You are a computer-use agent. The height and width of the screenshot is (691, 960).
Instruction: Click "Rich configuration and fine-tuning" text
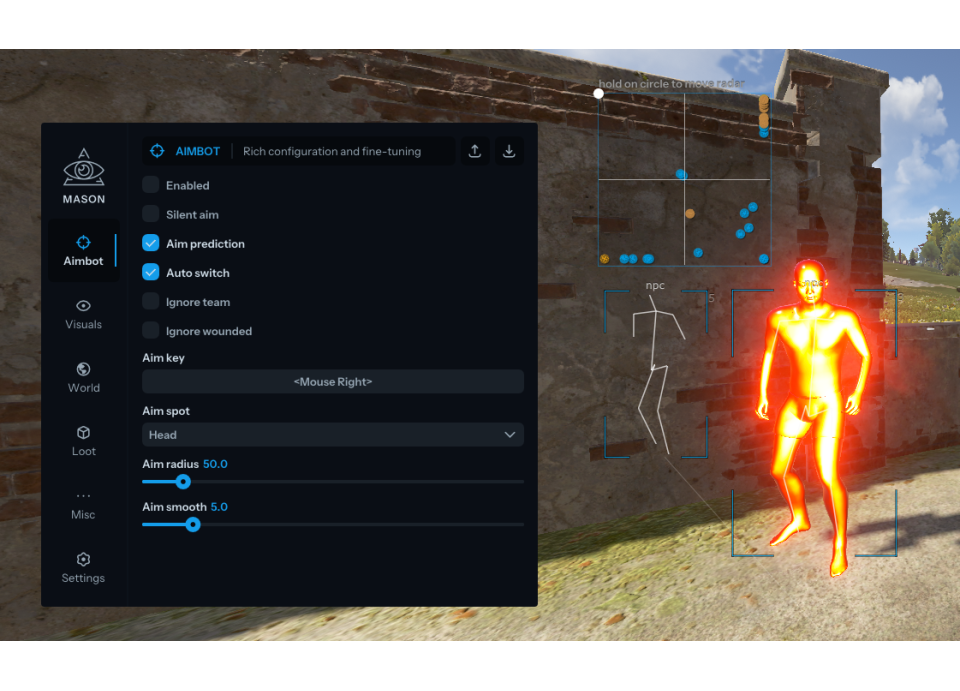(x=332, y=151)
